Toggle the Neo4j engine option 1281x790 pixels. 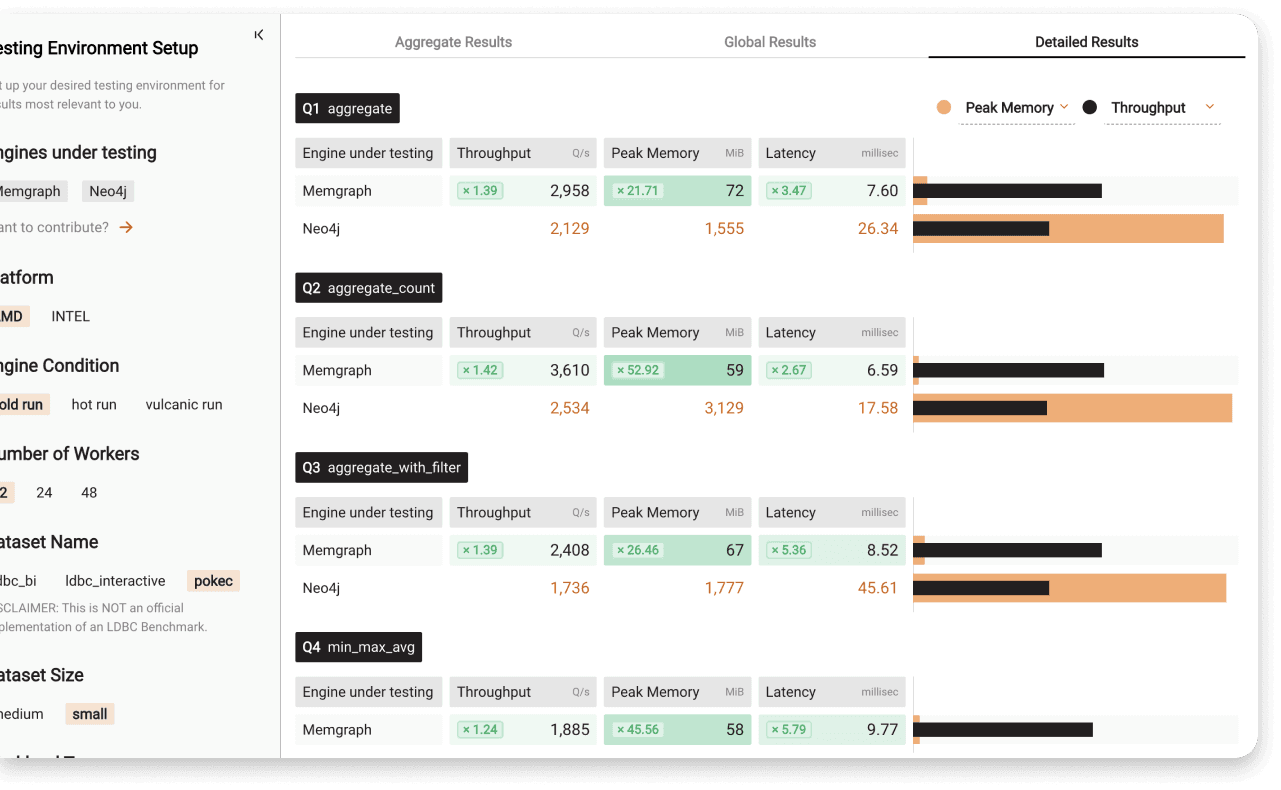(x=108, y=191)
